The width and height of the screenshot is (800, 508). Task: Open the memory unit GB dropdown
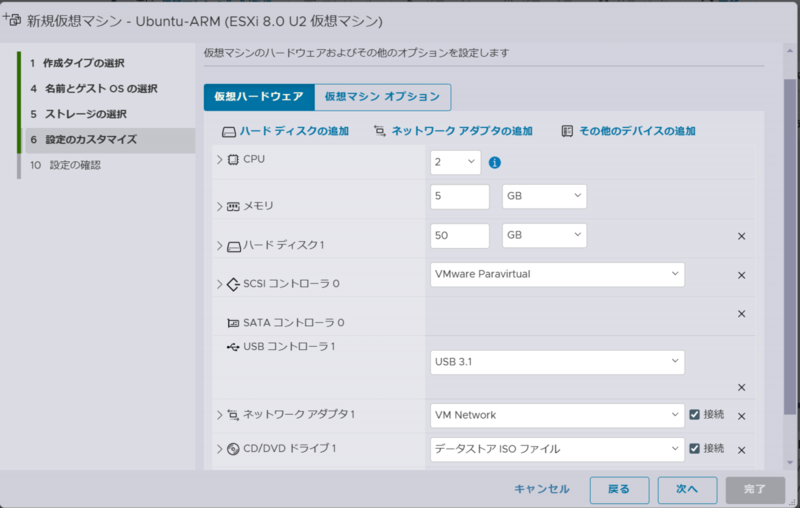544,196
